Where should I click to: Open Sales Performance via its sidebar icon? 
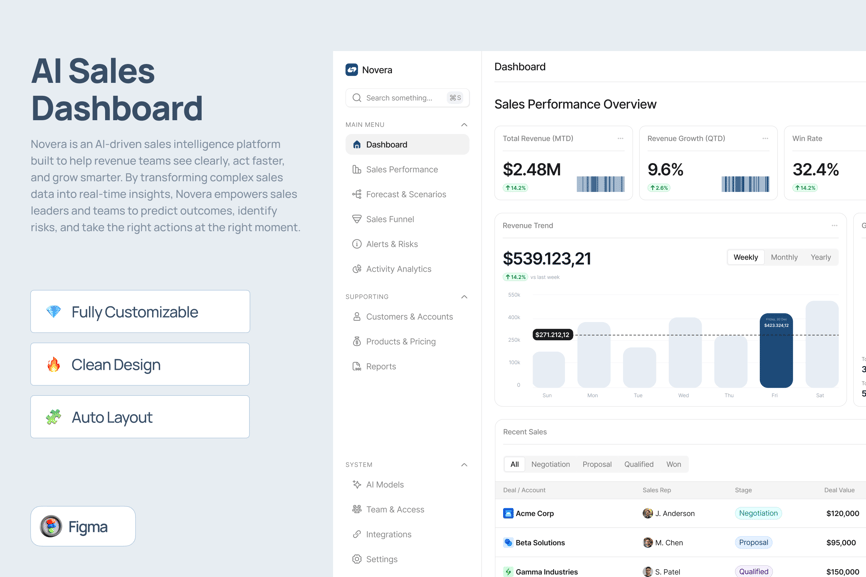pos(357,170)
